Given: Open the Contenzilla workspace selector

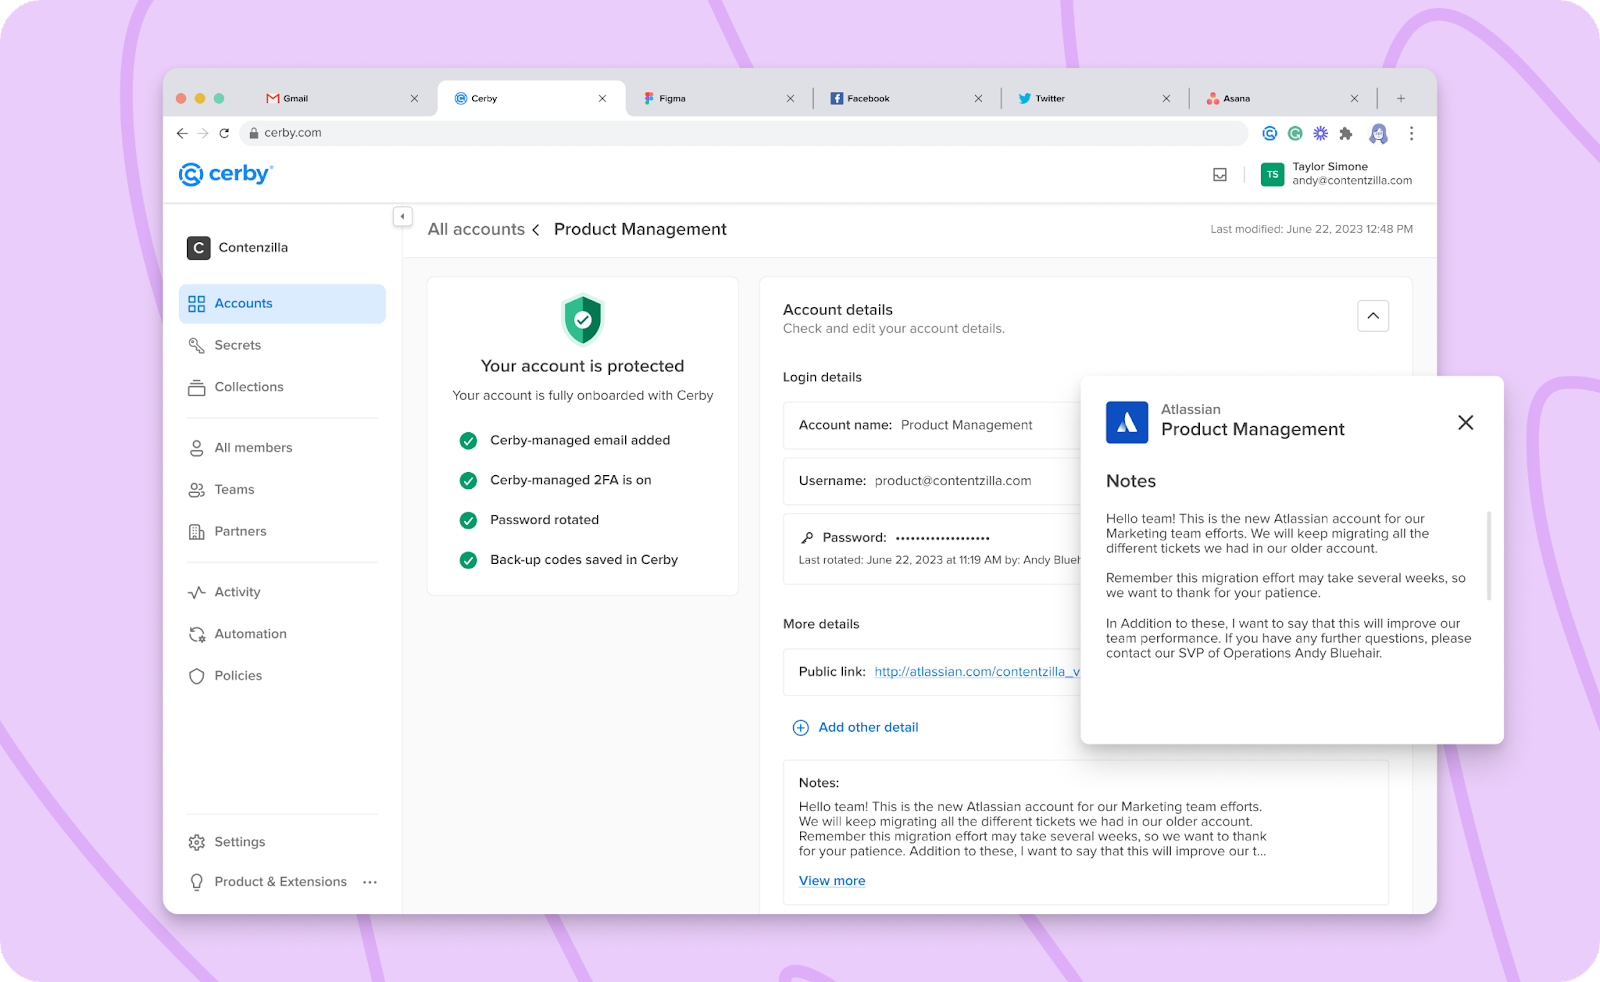Looking at the screenshot, I should [238, 248].
